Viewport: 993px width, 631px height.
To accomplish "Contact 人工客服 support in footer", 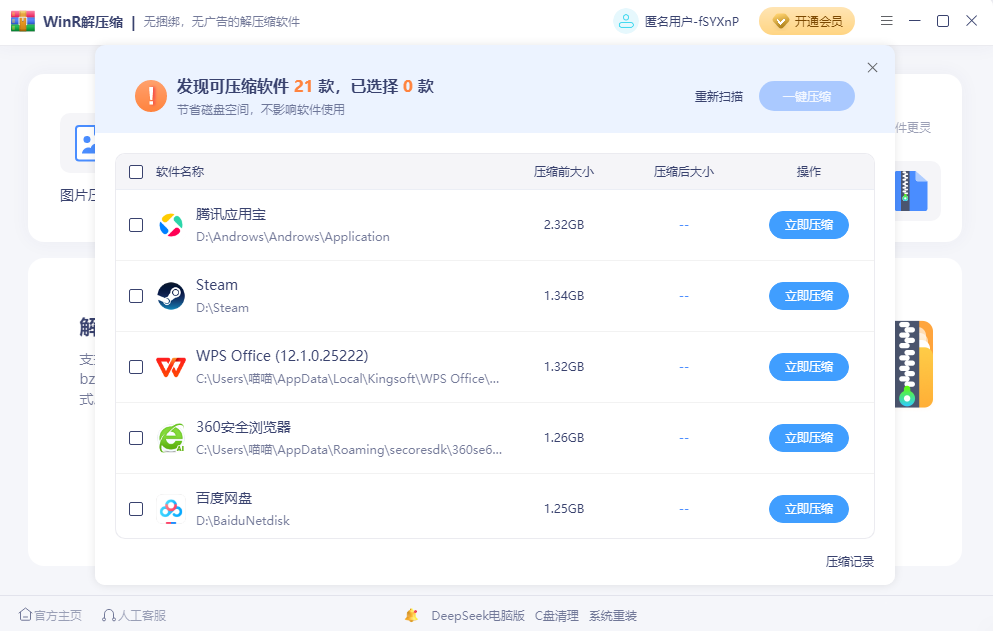I will point(134,616).
